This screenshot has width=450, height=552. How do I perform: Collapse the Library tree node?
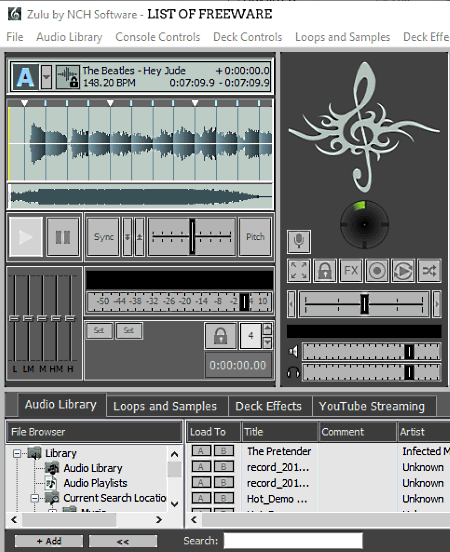point(17,453)
